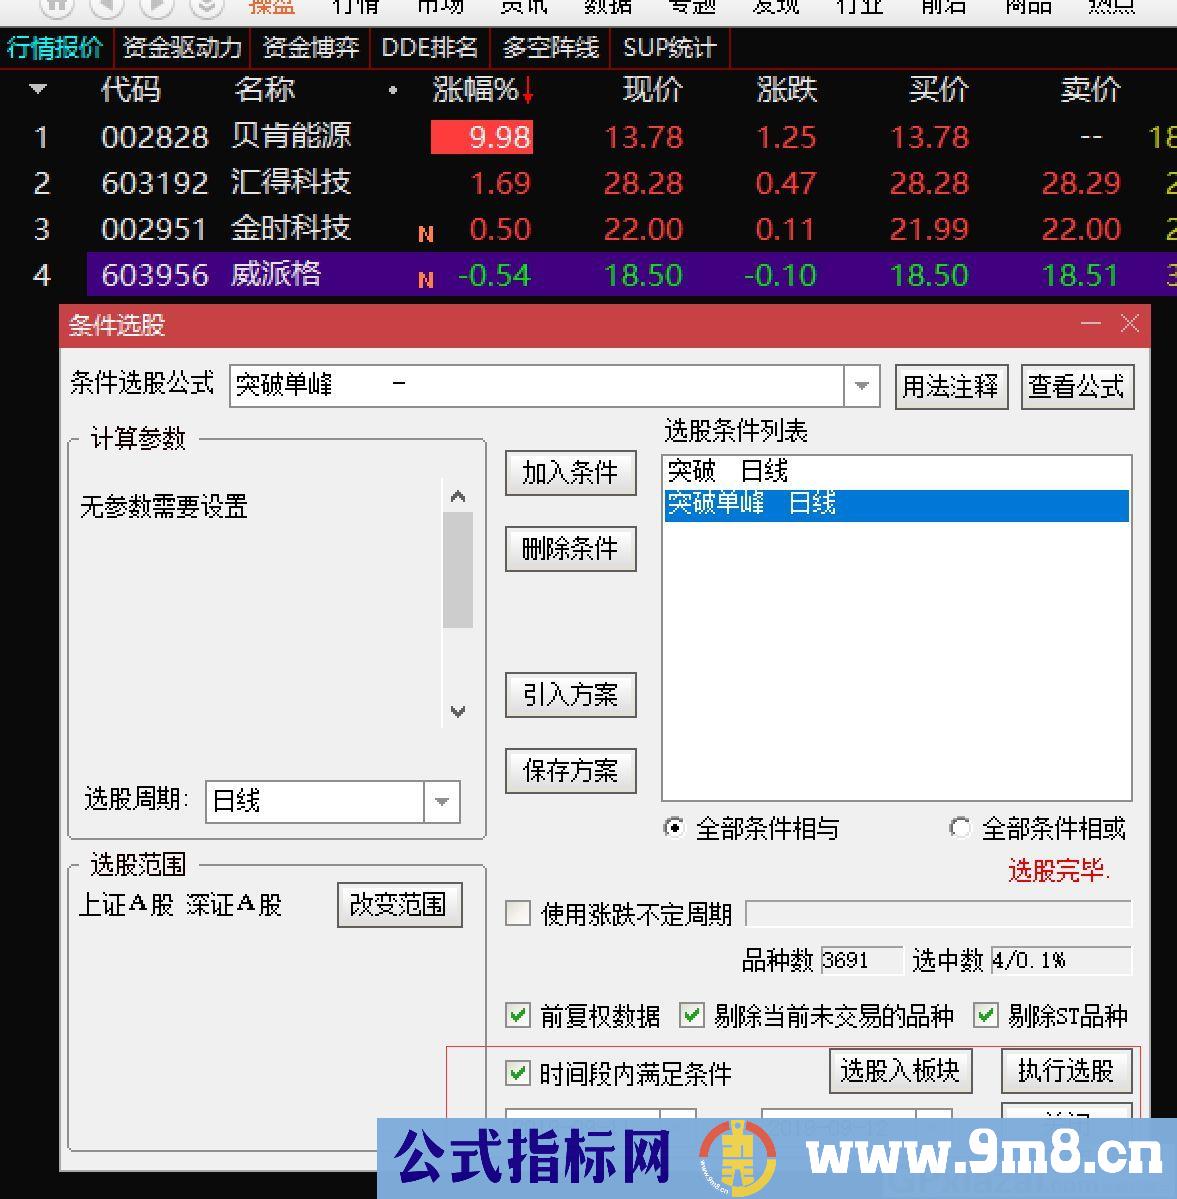Screen dimensions: 1177x1199
Task: Click the 加入条件 button
Action: click(570, 473)
